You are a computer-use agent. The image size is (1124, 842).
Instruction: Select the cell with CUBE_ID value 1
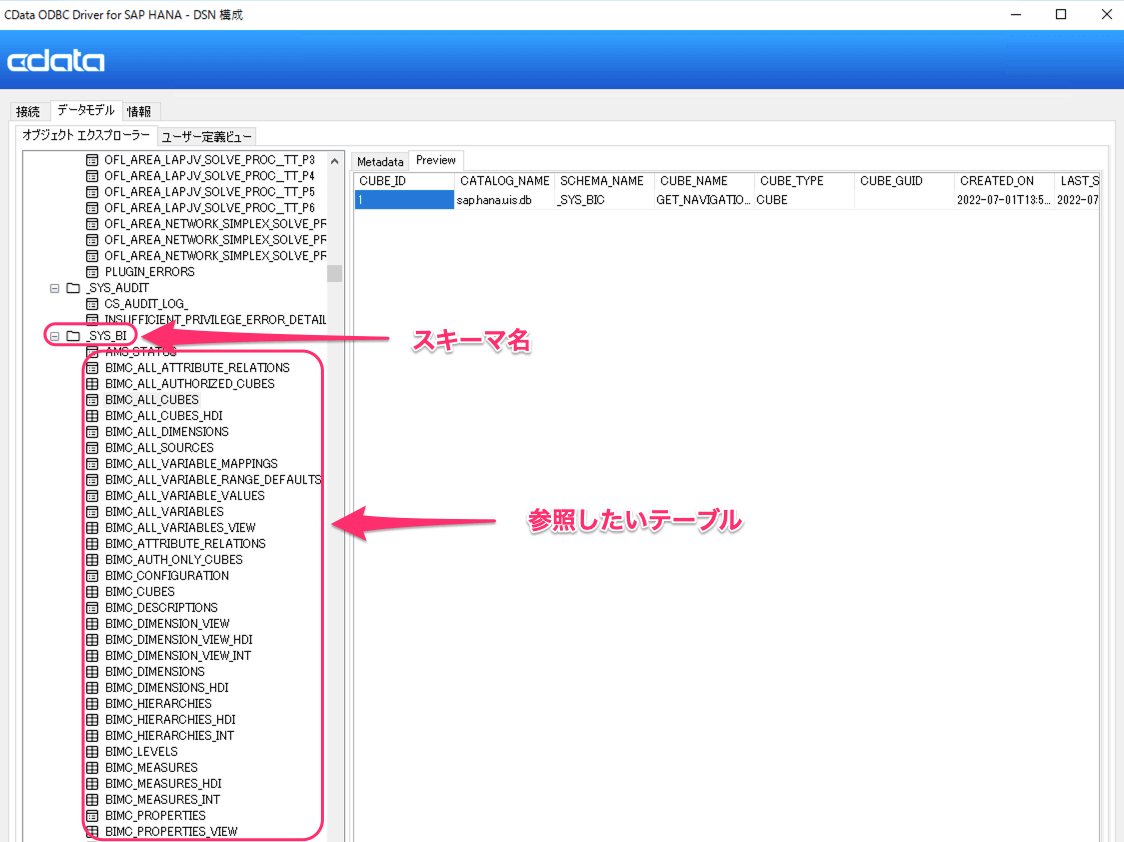(404, 200)
